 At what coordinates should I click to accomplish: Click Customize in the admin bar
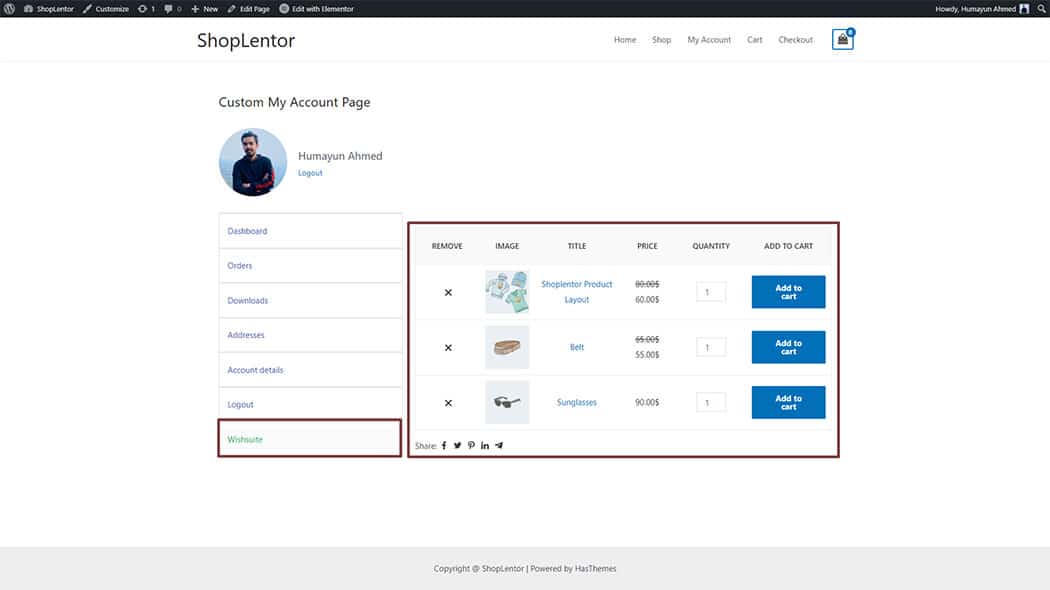pos(106,9)
